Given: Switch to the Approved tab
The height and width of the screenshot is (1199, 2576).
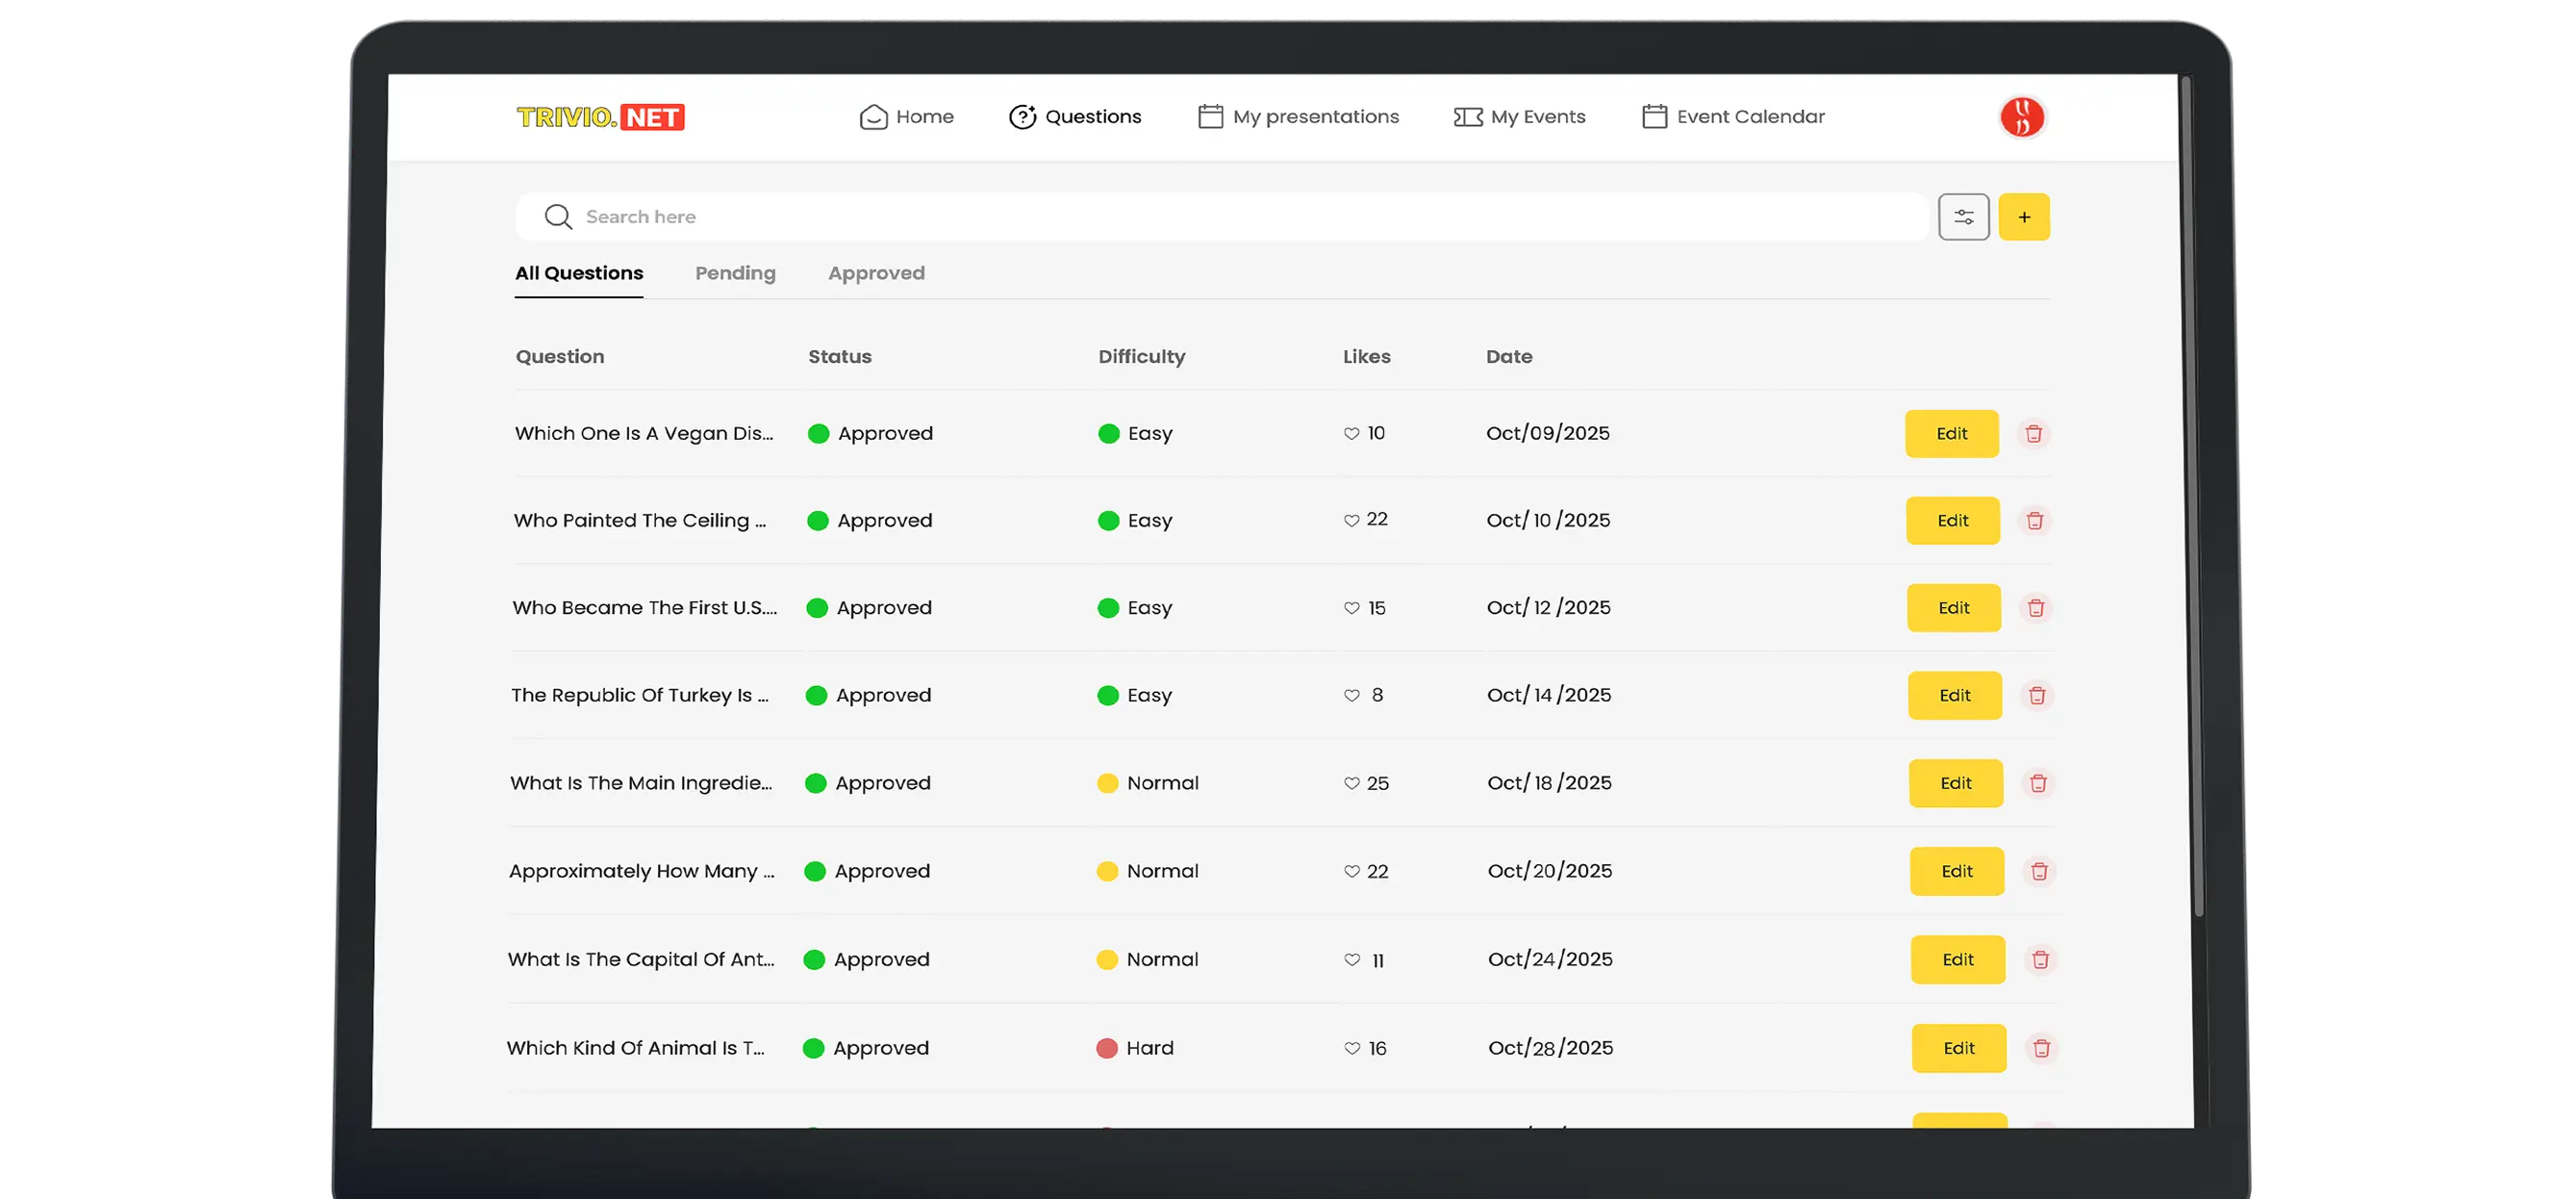Looking at the screenshot, I should coord(876,273).
